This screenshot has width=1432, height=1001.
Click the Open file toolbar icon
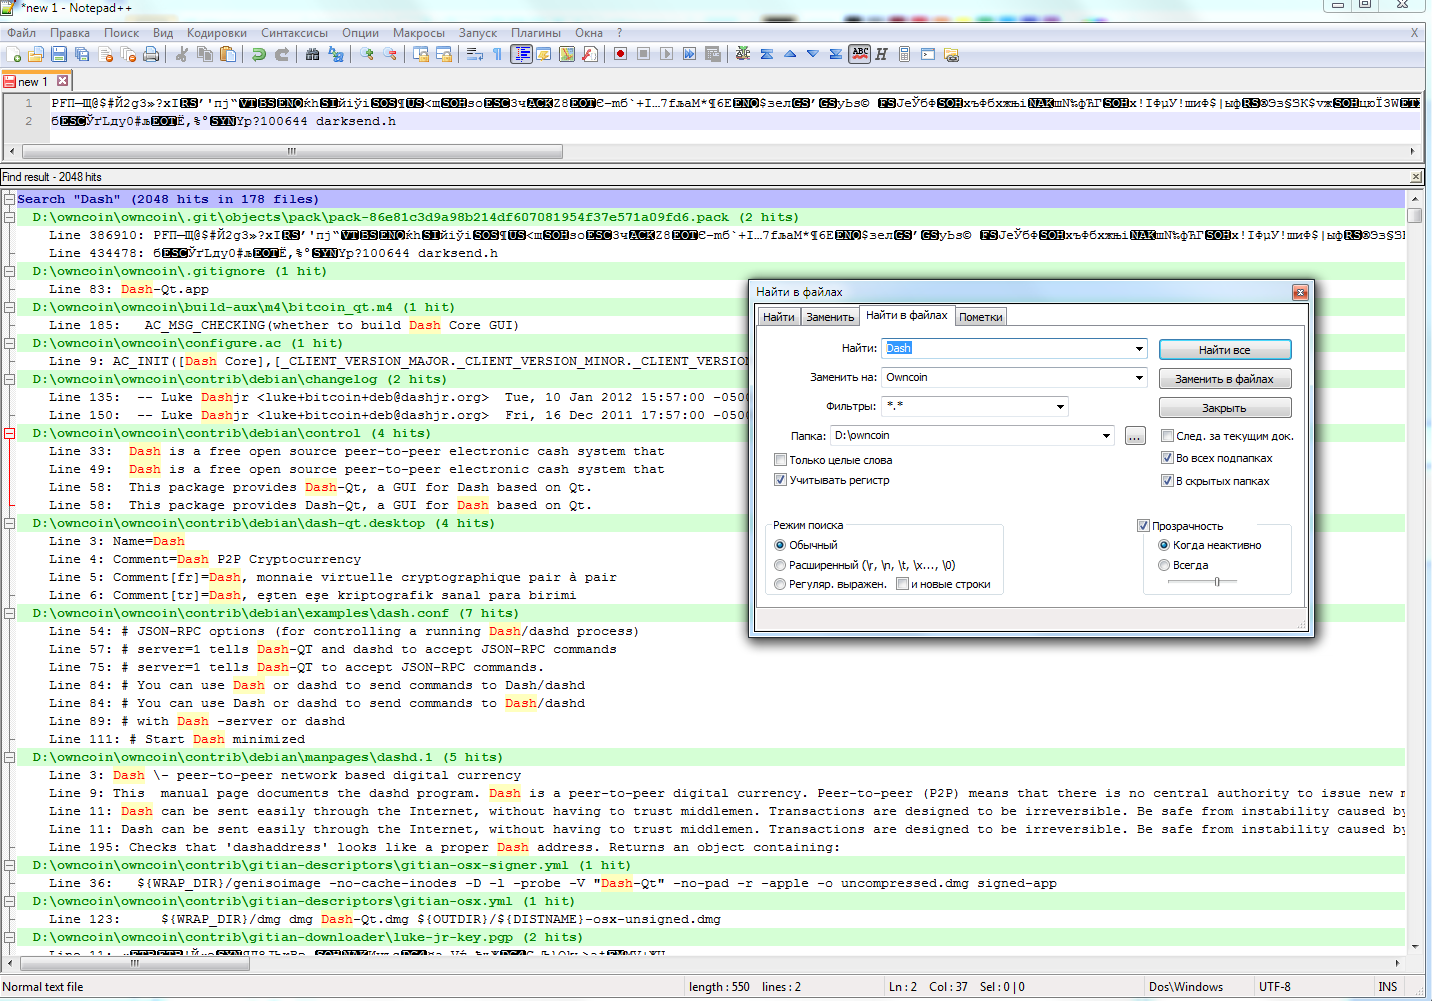(x=36, y=54)
